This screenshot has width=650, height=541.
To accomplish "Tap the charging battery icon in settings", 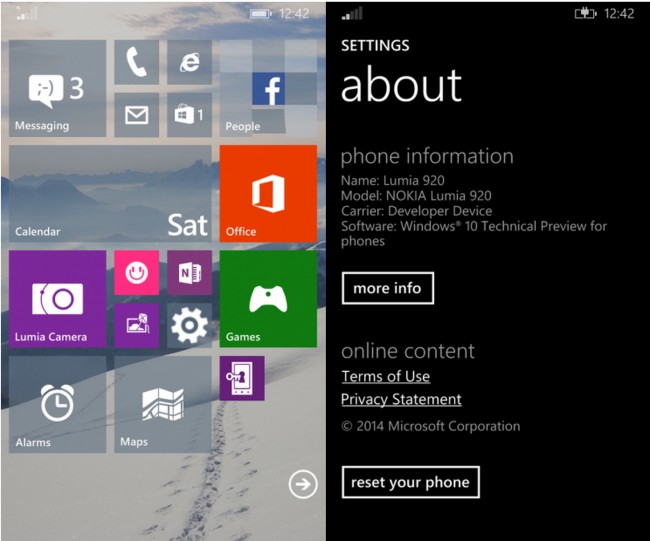I will point(585,14).
